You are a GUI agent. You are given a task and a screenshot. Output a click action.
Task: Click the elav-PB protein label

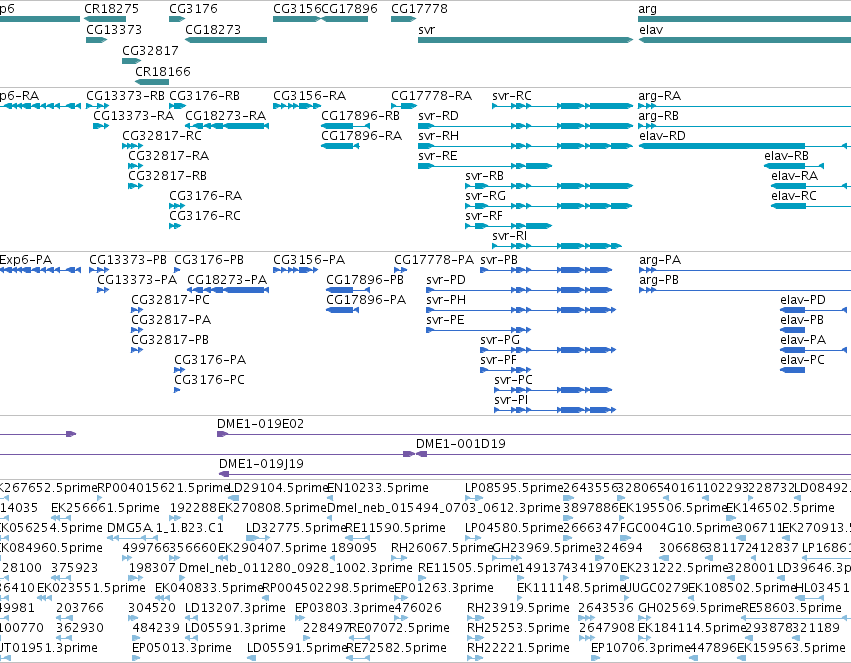[802, 320]
